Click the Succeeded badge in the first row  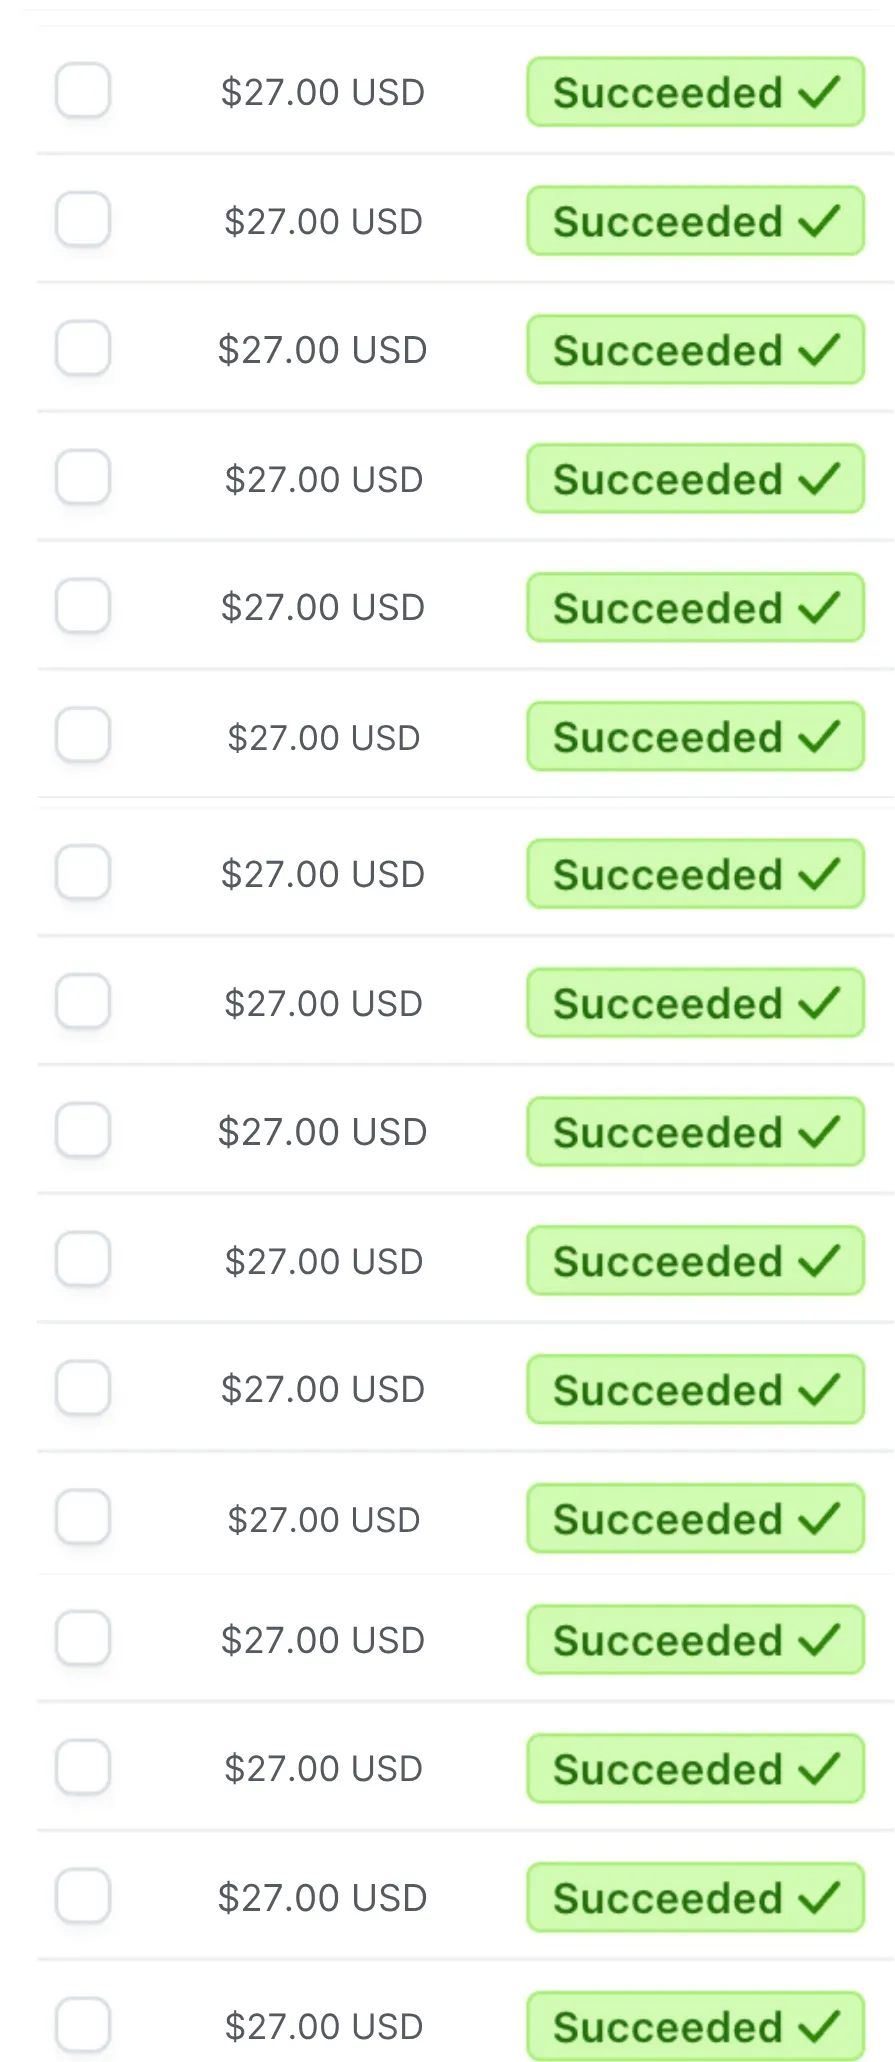click(695, 92)
